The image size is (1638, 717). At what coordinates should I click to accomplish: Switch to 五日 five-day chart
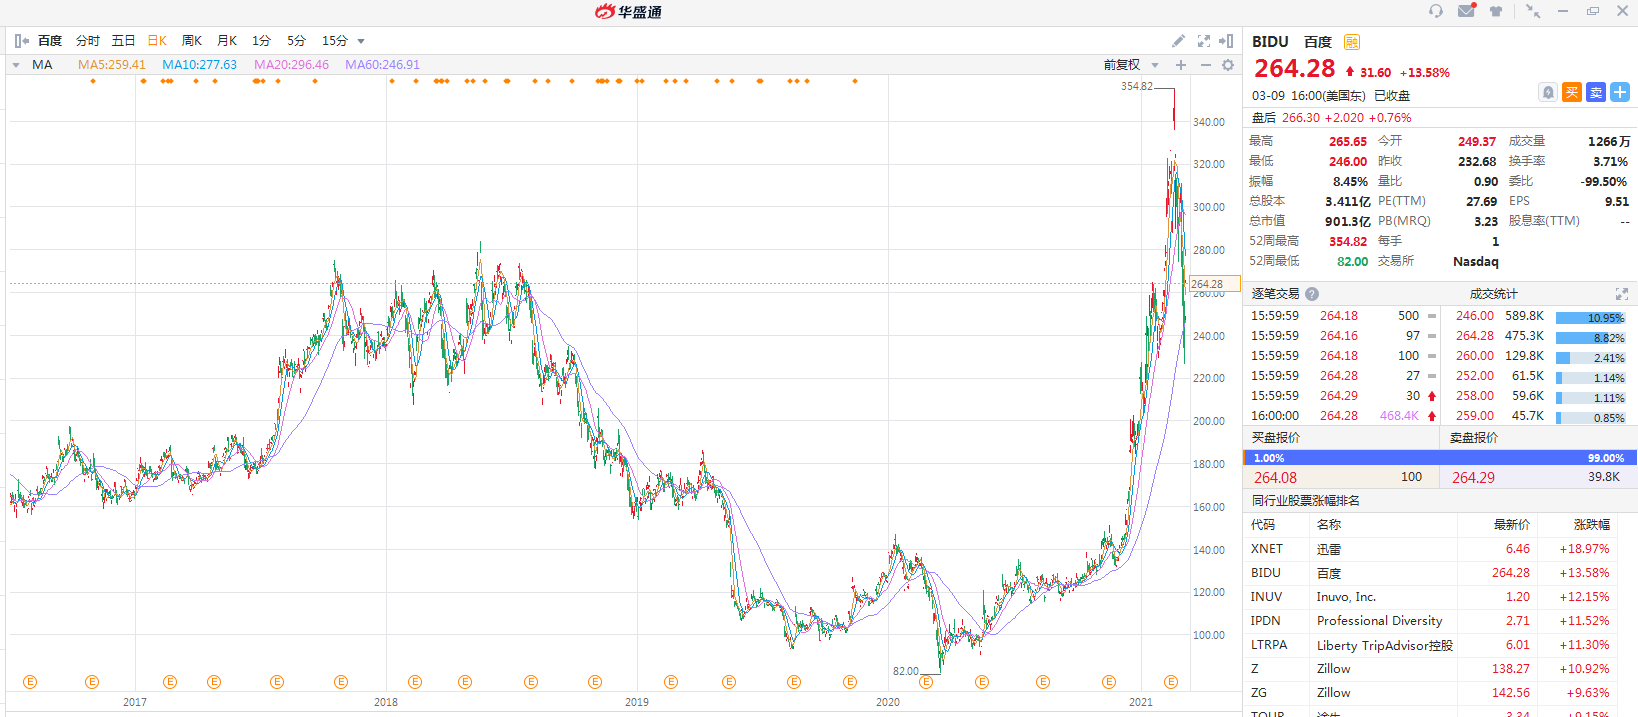[123, 41]
